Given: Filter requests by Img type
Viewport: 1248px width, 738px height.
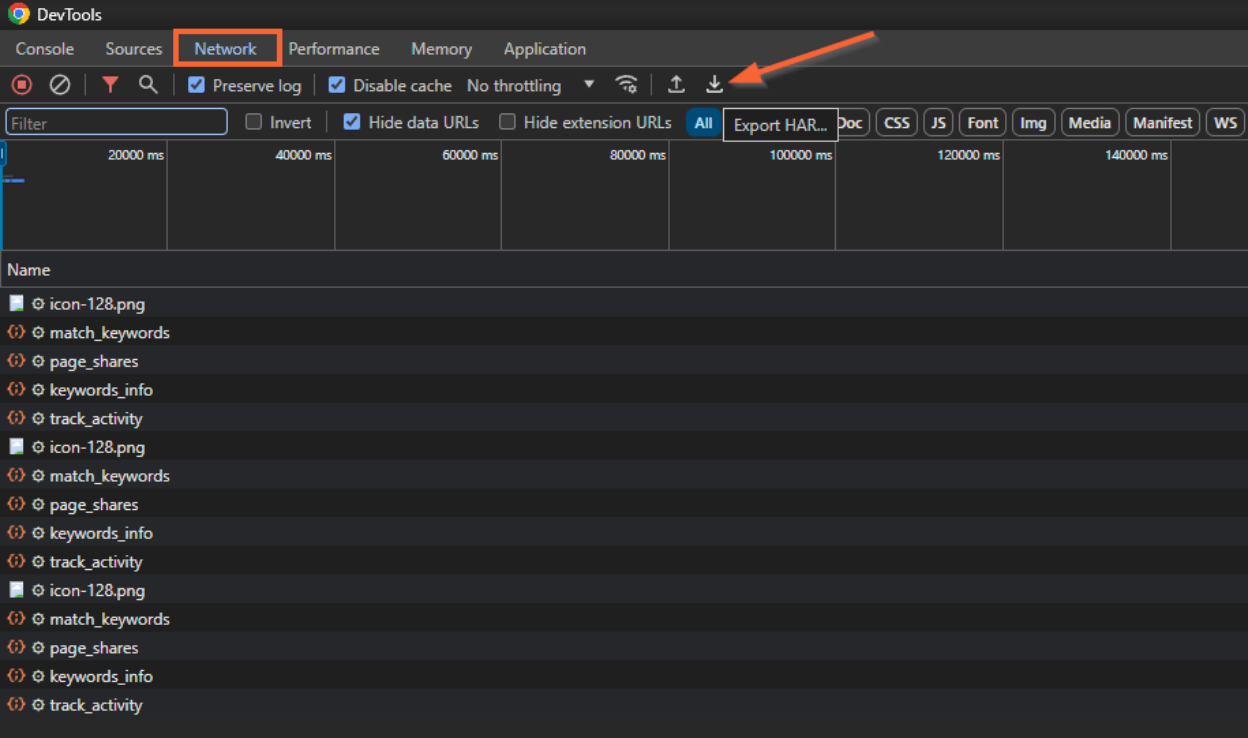Looking at the screenshot, I should click(x=1033, y=122).
